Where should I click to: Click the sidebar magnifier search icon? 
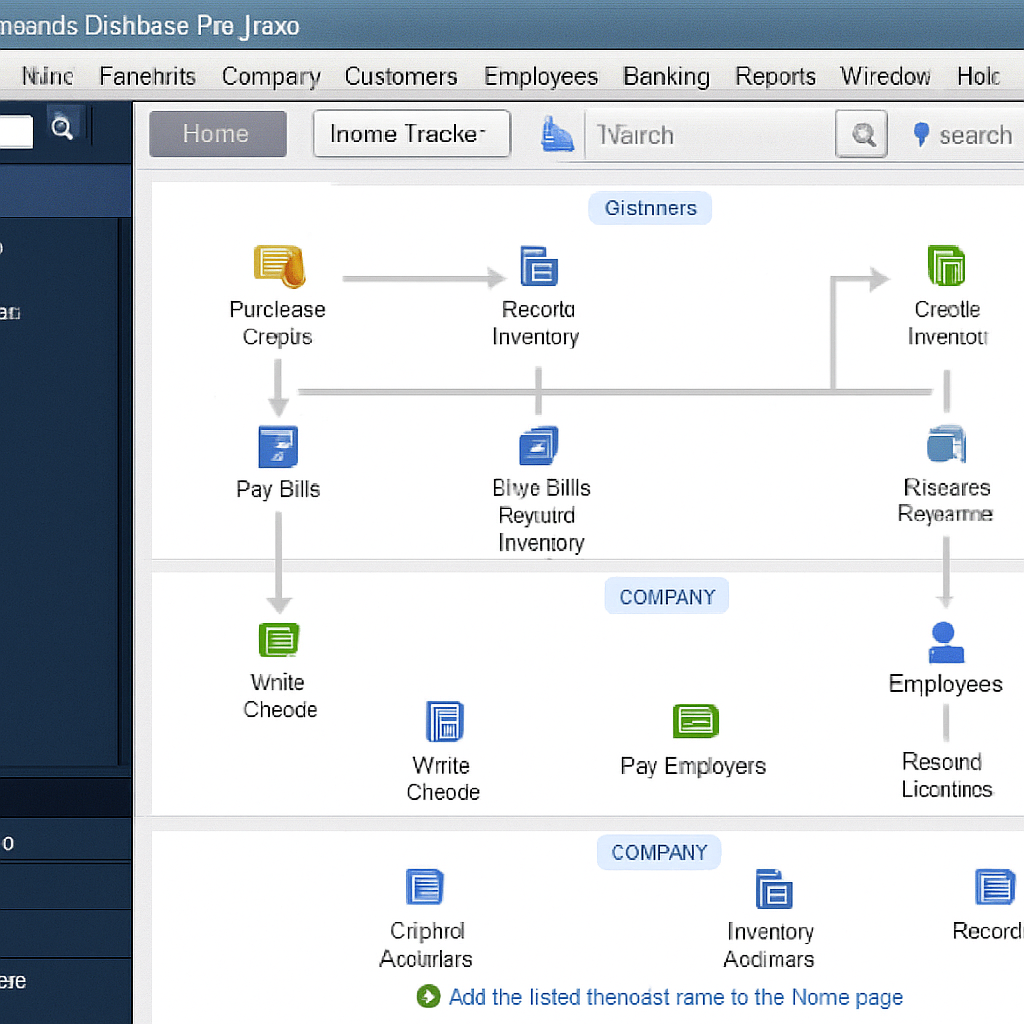[x=62, y=128]
